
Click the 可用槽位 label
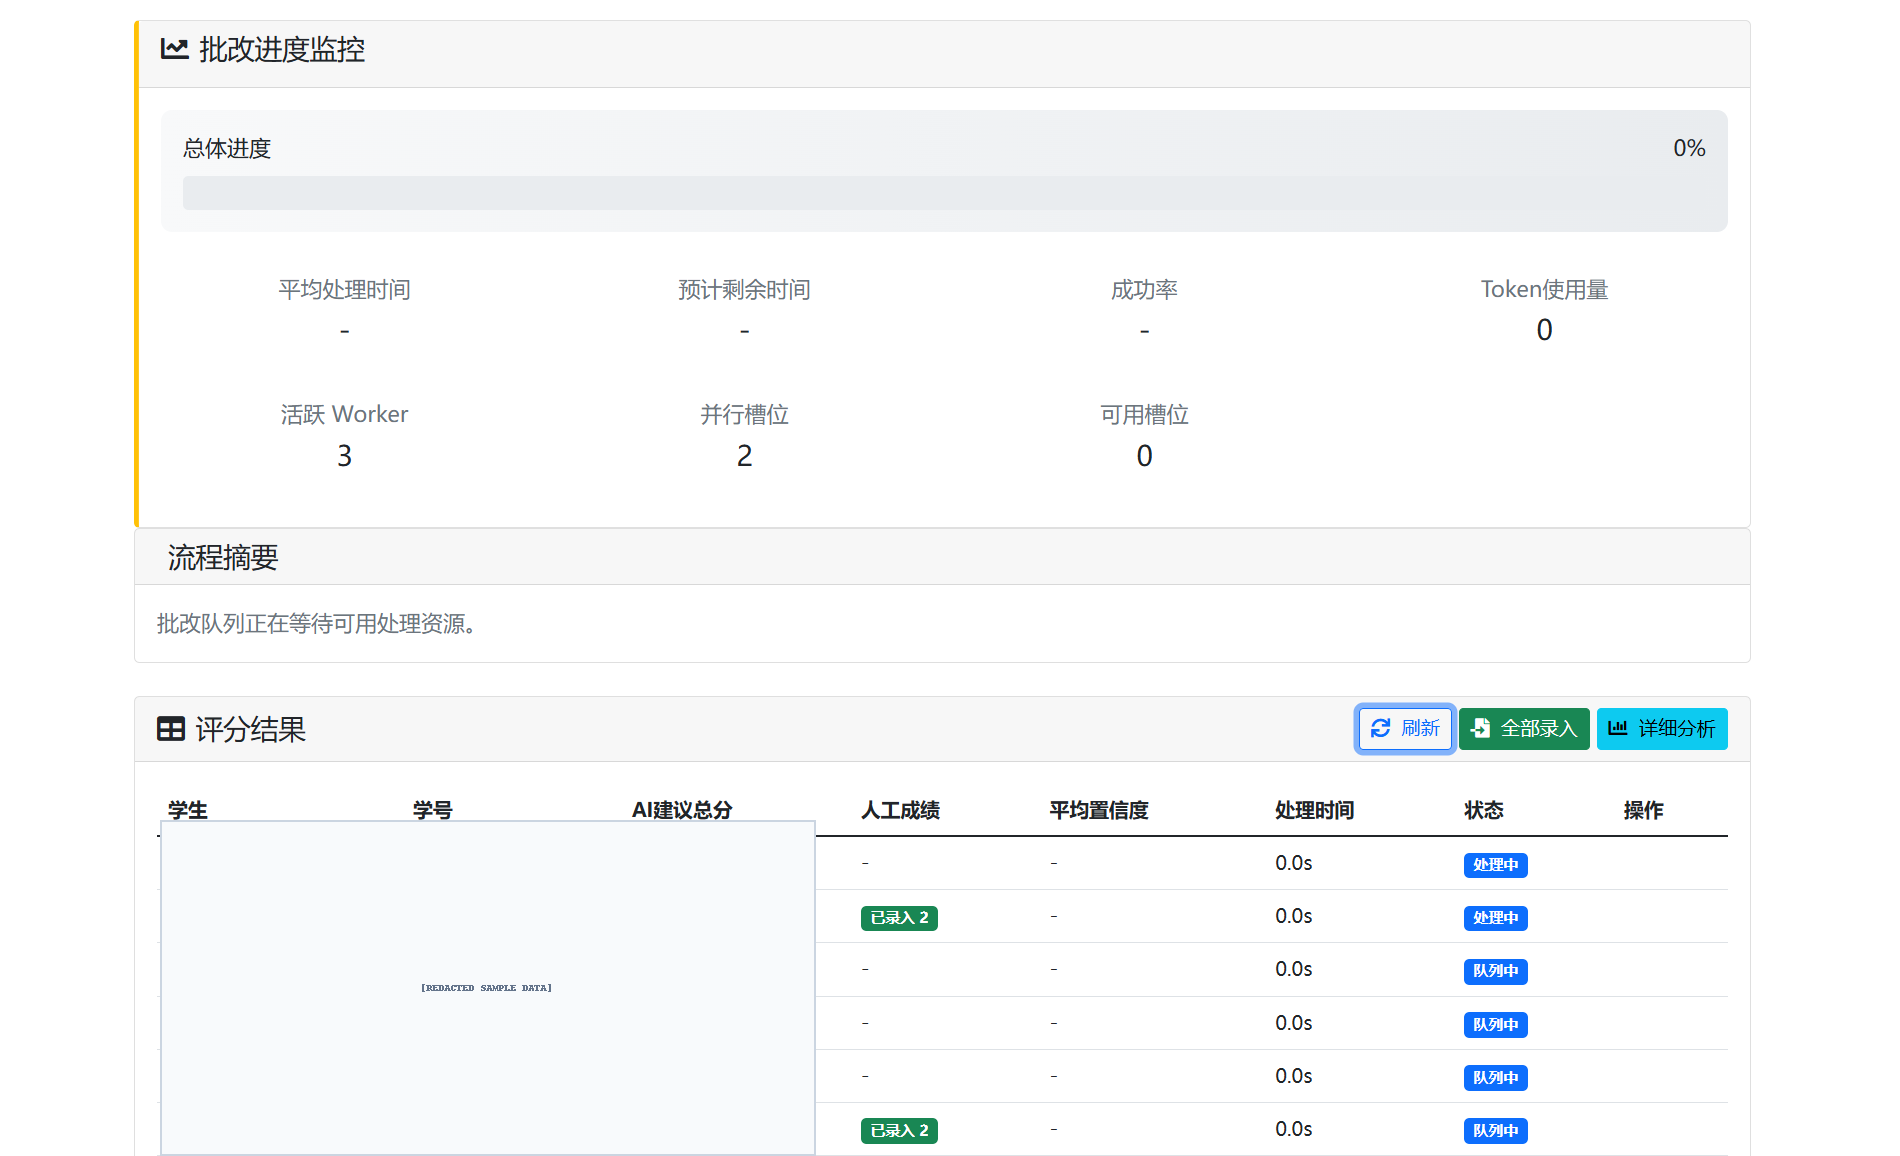coord(1144,415)
